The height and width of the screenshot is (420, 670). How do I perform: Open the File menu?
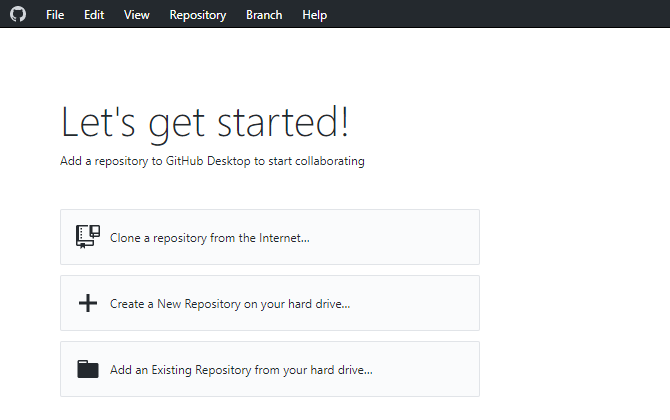point(55,15)
